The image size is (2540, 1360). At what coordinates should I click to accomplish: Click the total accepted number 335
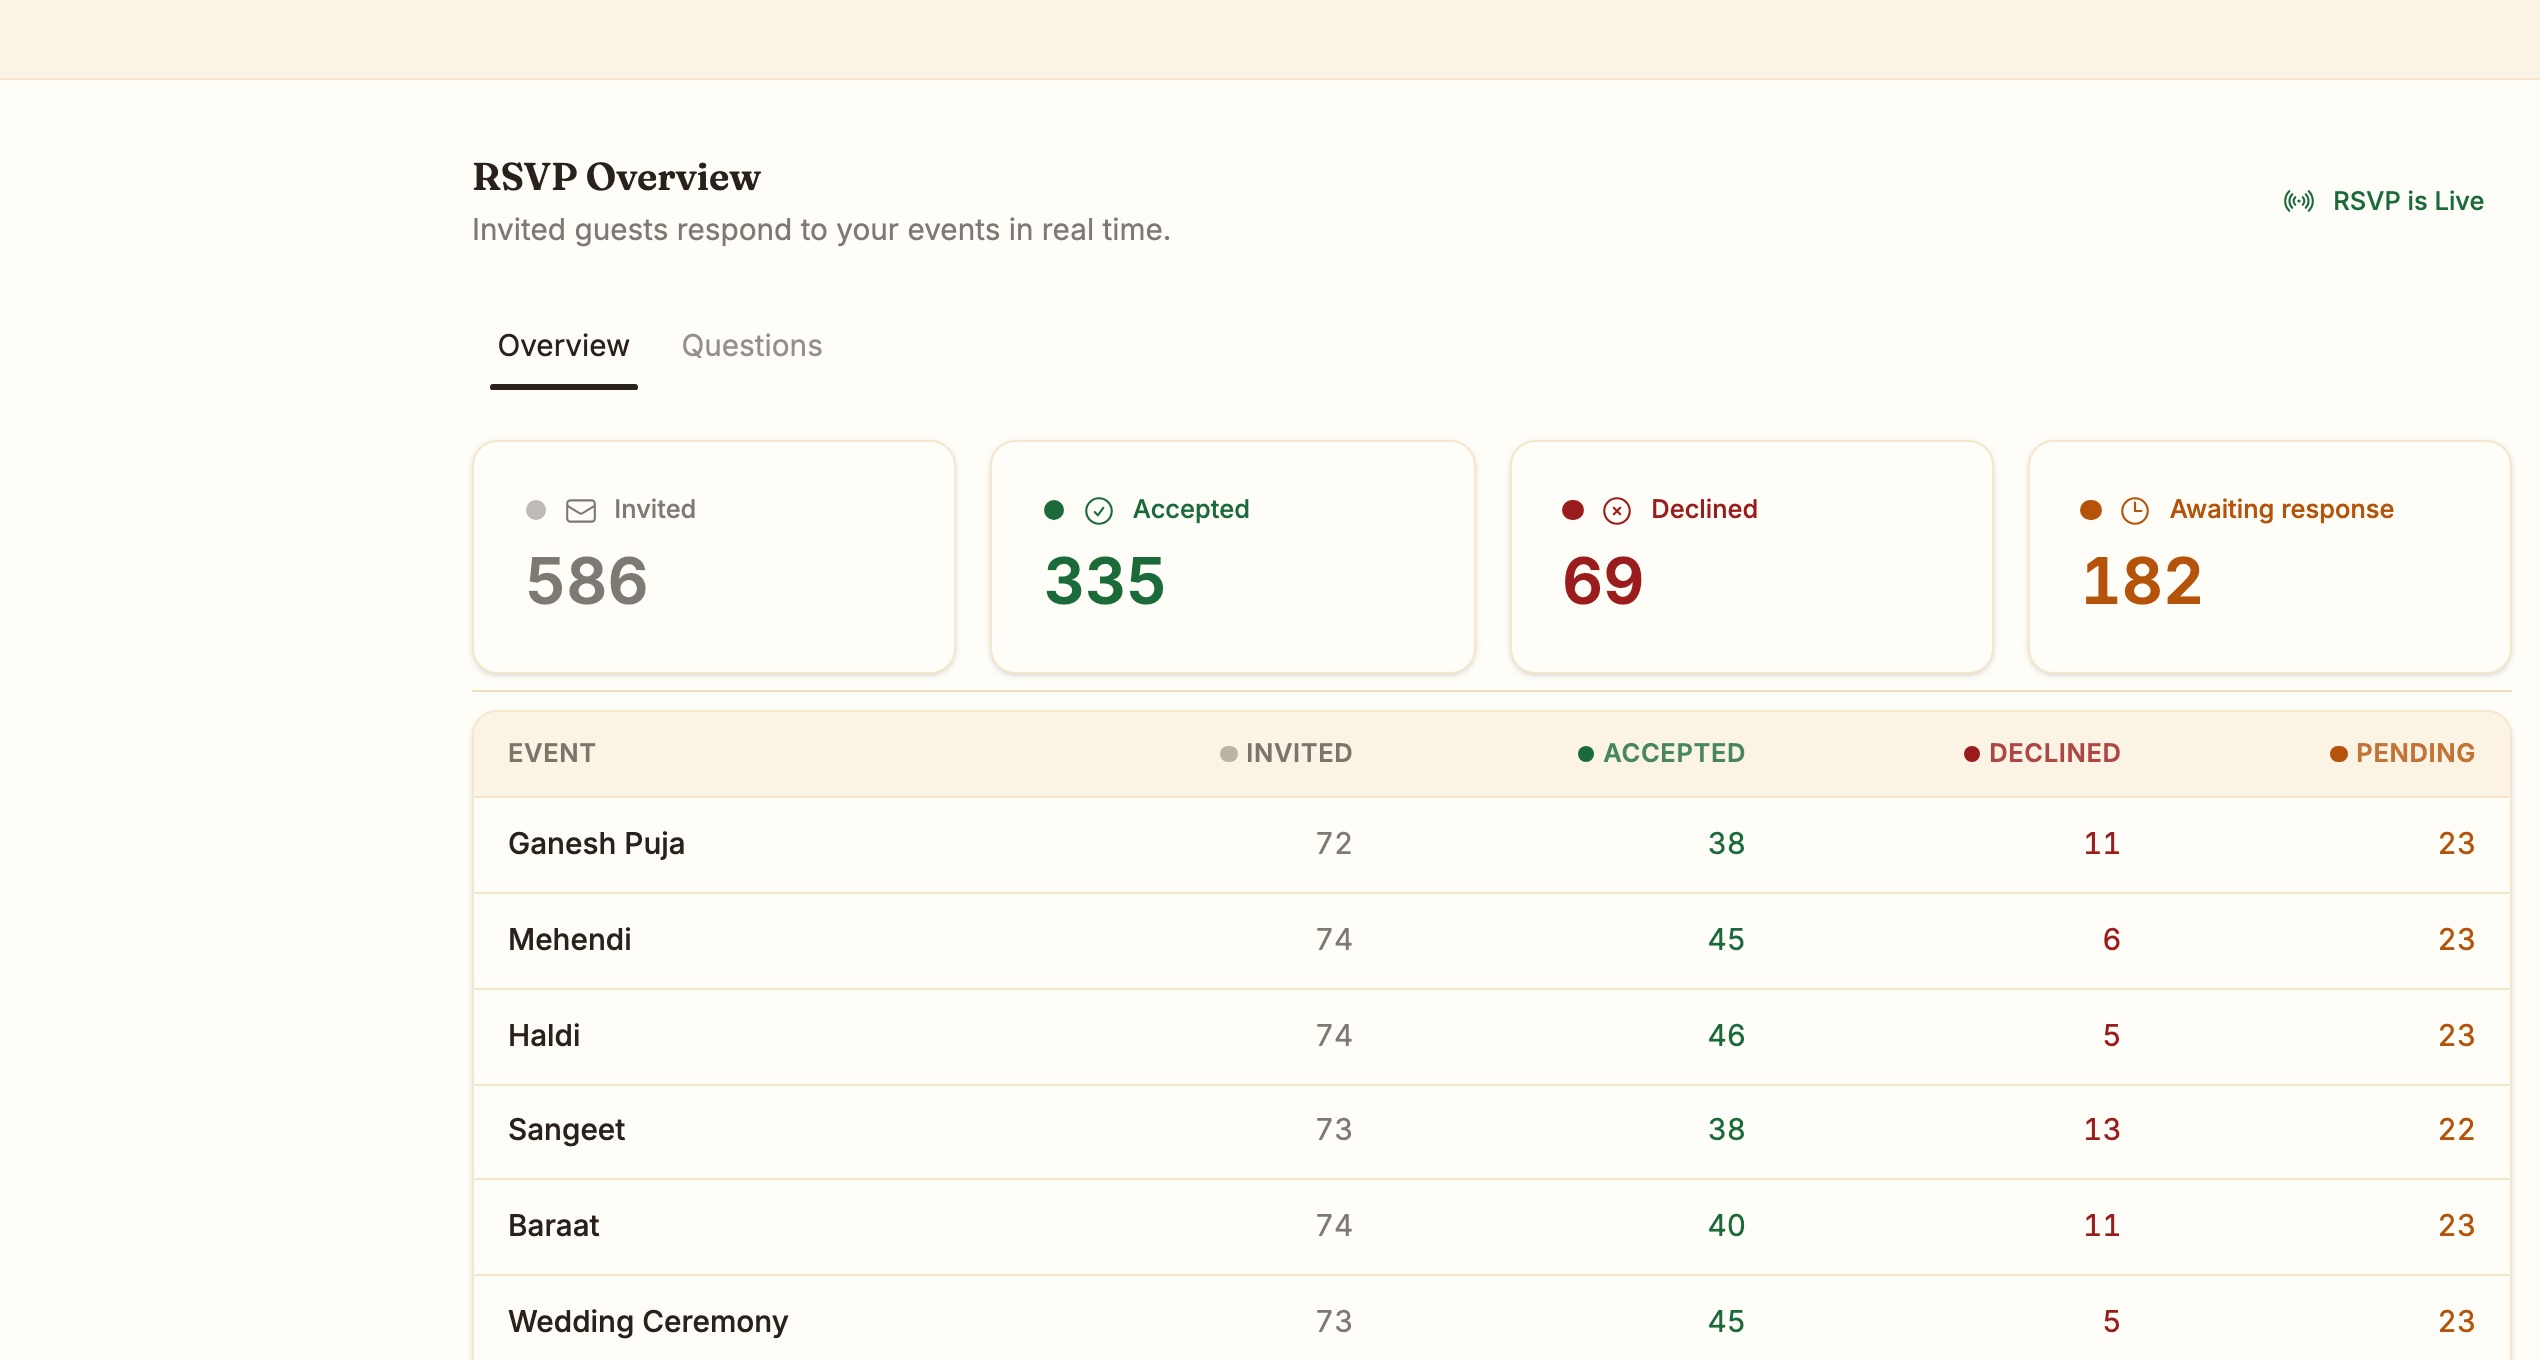pyautogui.click(x=1105, y=581)
